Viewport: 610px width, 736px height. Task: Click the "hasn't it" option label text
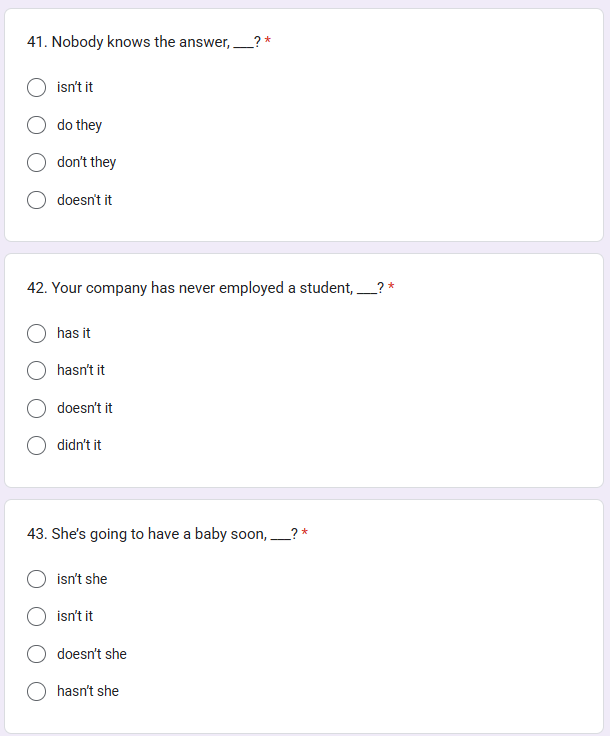[81, 370]
